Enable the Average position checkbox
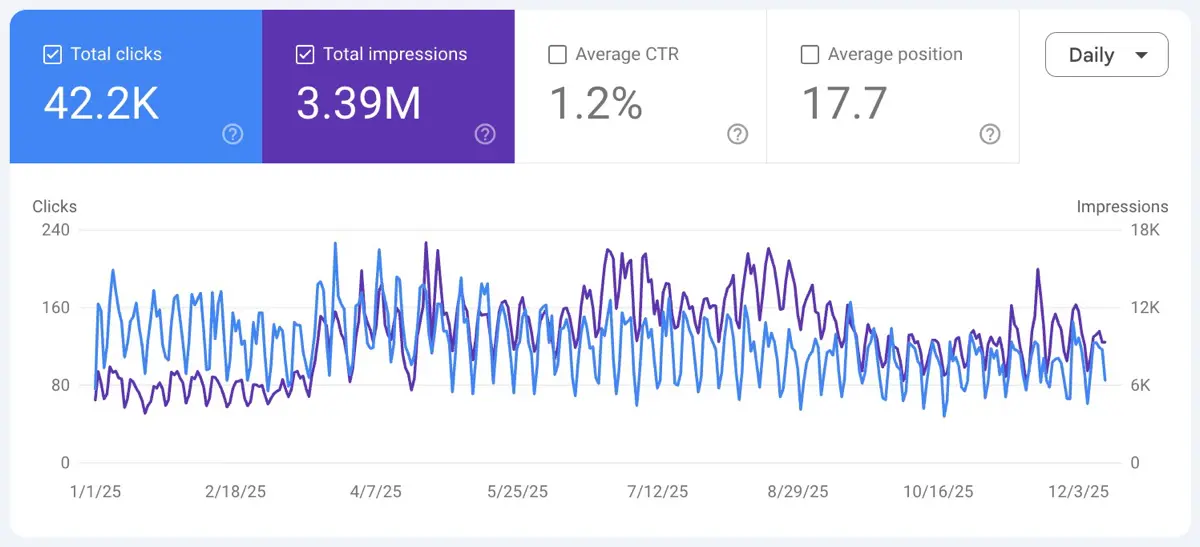The width and height of the screenshot is (1200, 547). [810, 54]
